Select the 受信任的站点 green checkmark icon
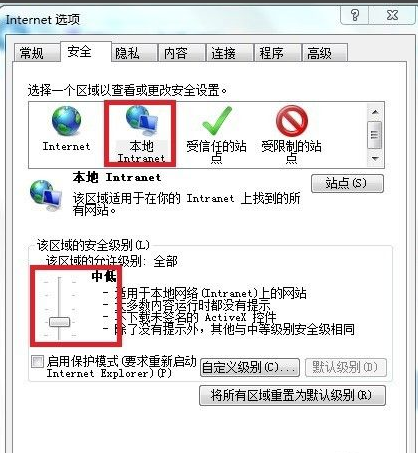Viewport: 418px width, 453px height. coord(217,121)
